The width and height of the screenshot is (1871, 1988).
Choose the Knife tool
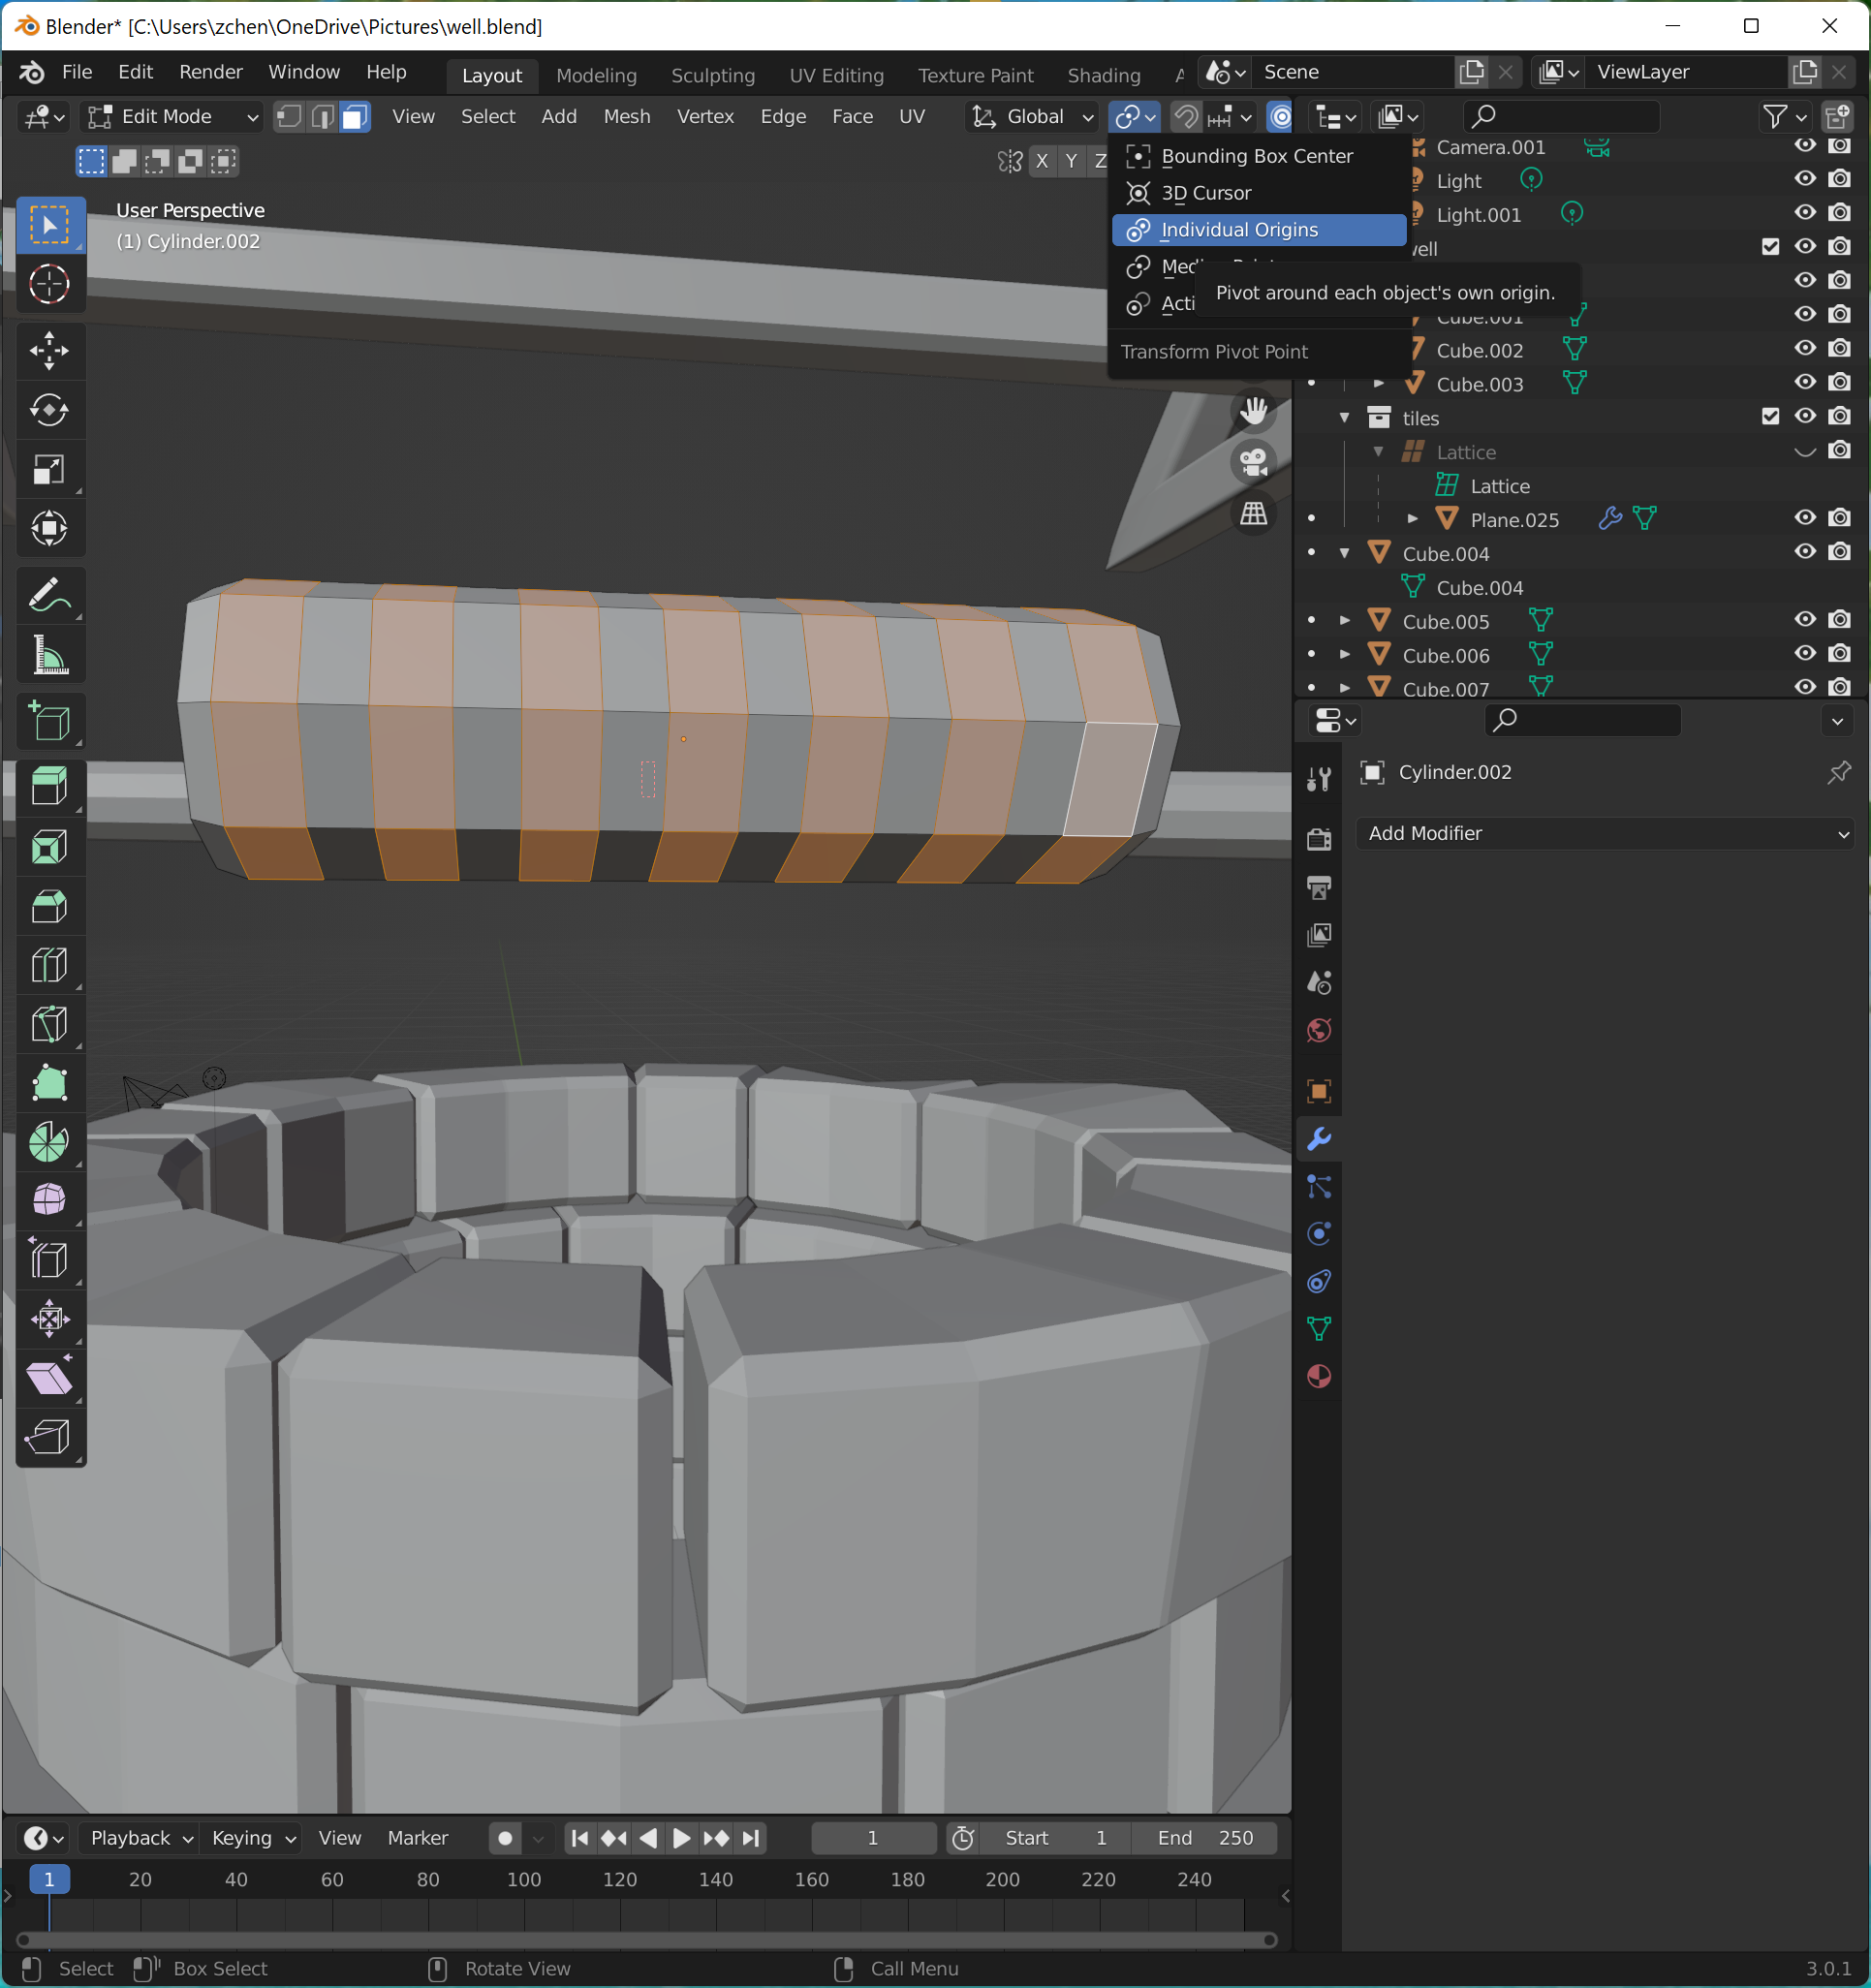click(x=48, y=1024)
